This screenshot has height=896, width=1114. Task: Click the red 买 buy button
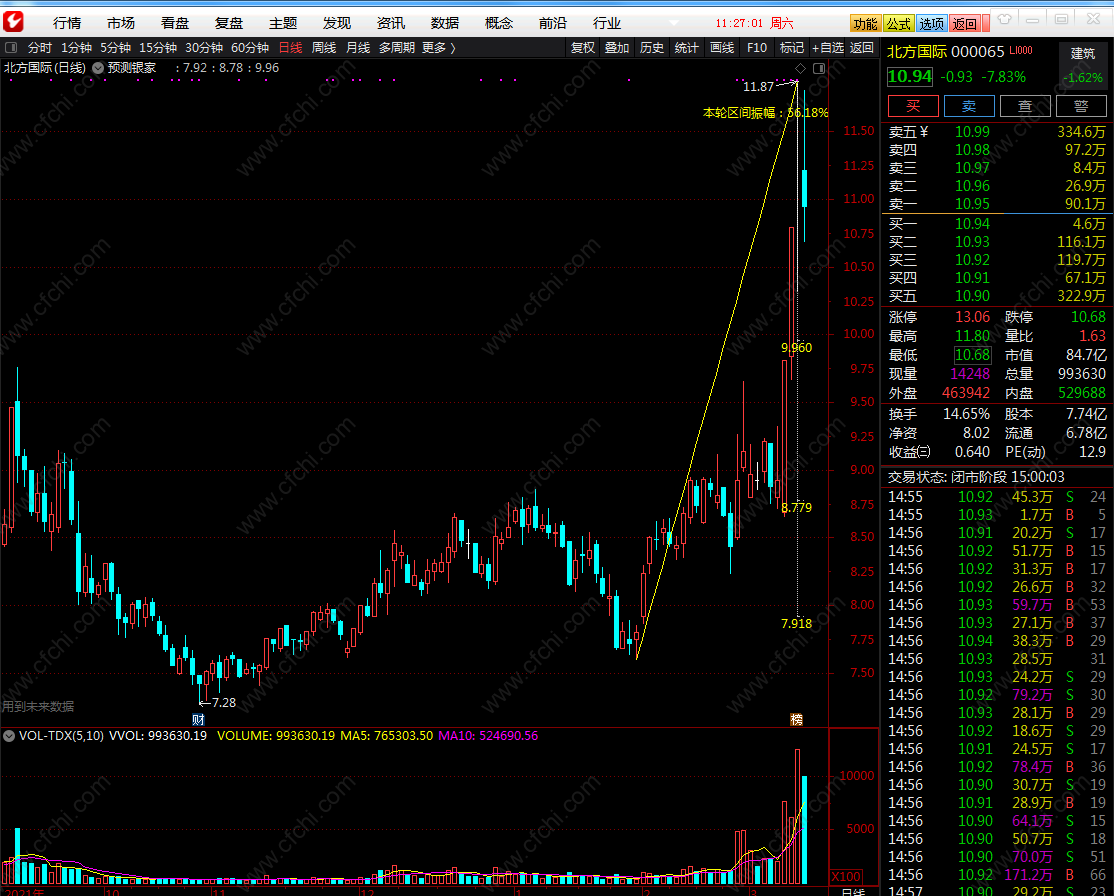tap(913, 106)
